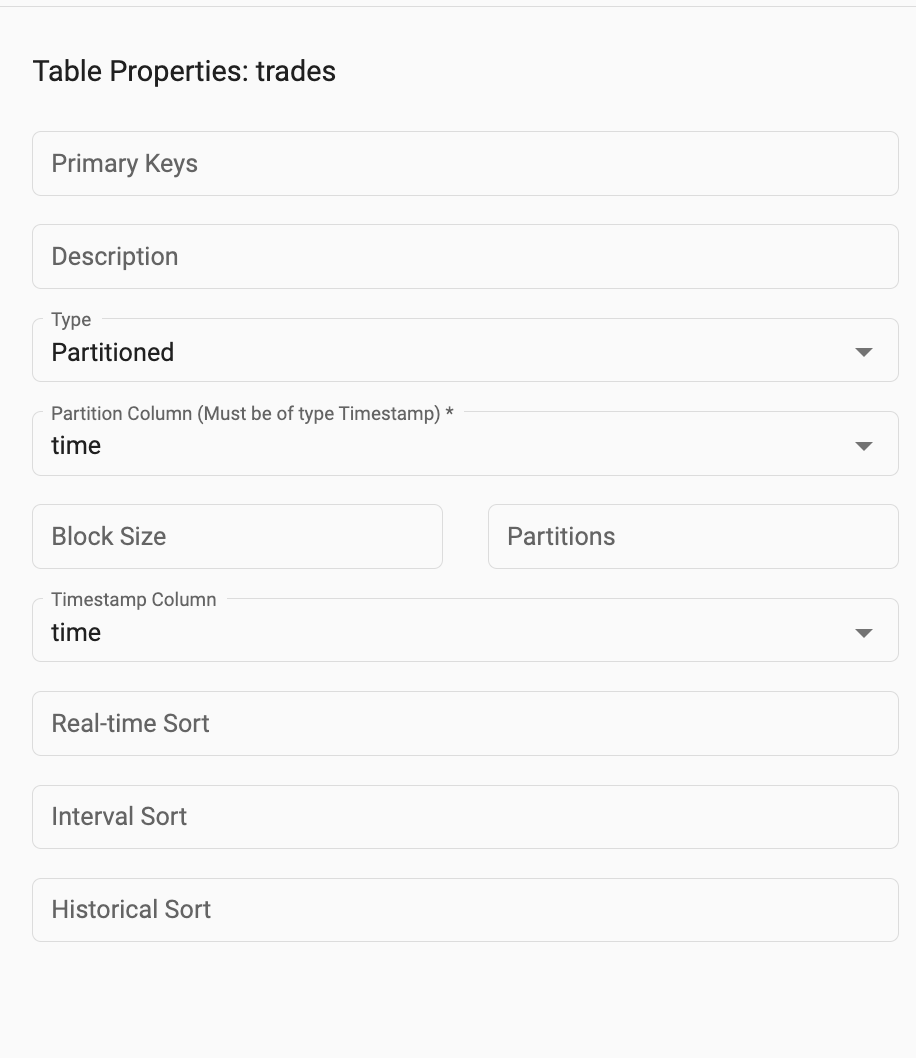Click the "Timestamp Column" field label
The width and height of the screenshot is (916, 1058).
[134, 600]
